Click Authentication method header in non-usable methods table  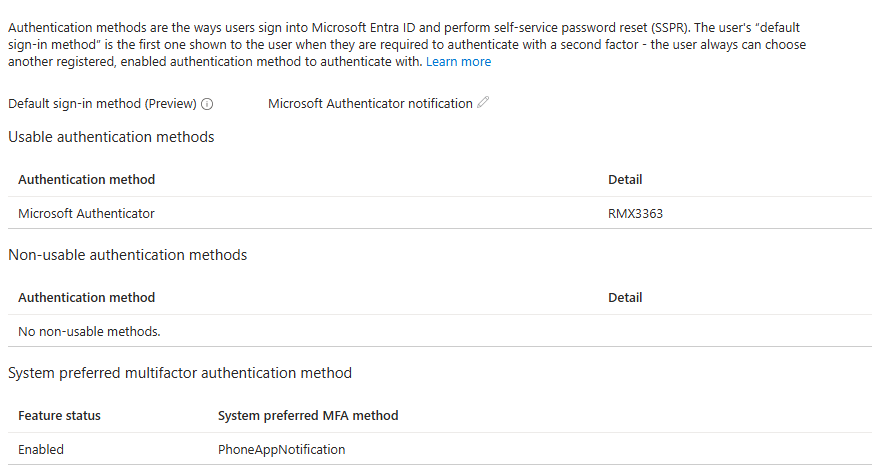coord(87,298)
